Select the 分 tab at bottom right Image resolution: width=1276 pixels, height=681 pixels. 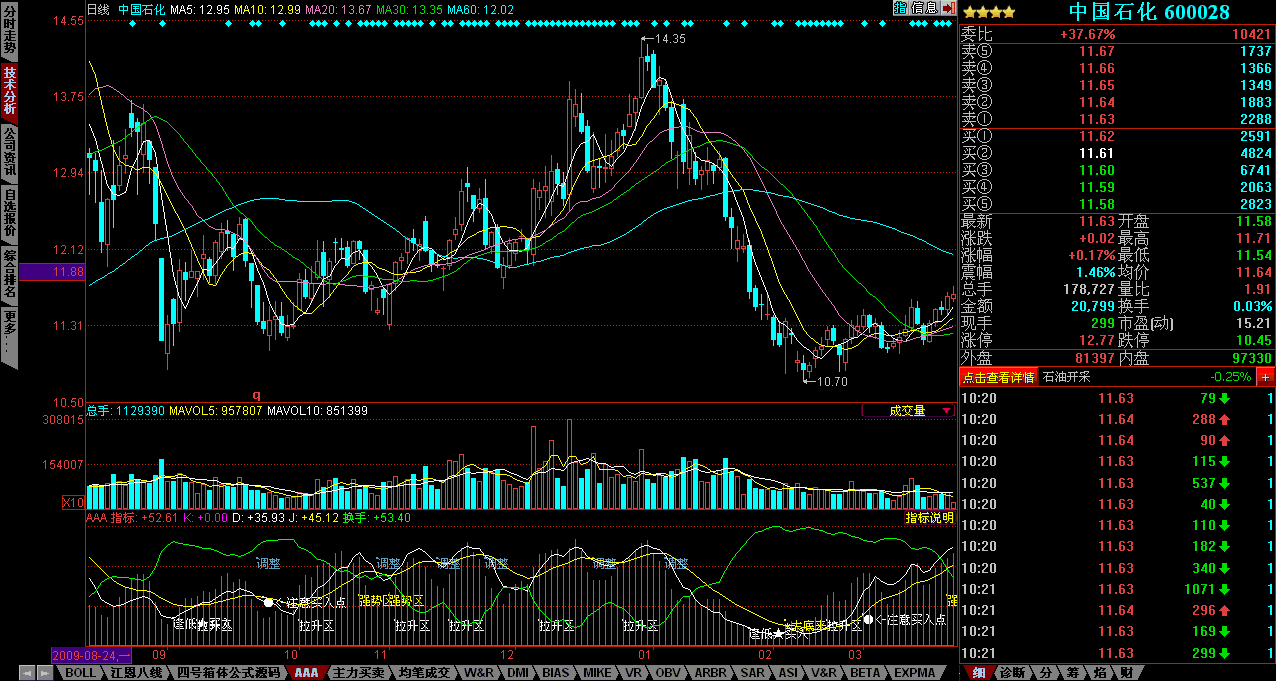[1045, 673]
